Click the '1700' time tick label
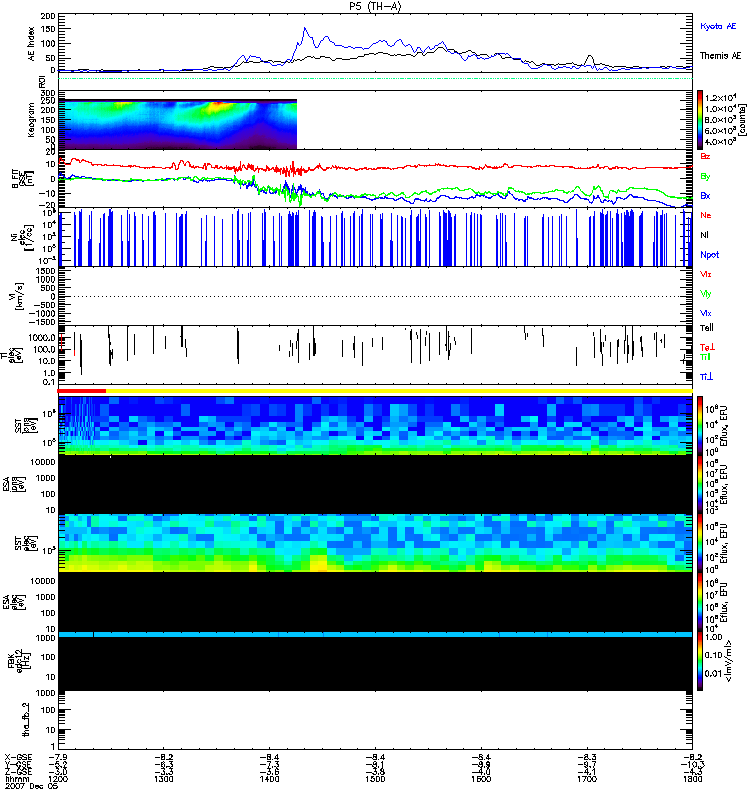750x800 pixels. (x=587, y=779)
